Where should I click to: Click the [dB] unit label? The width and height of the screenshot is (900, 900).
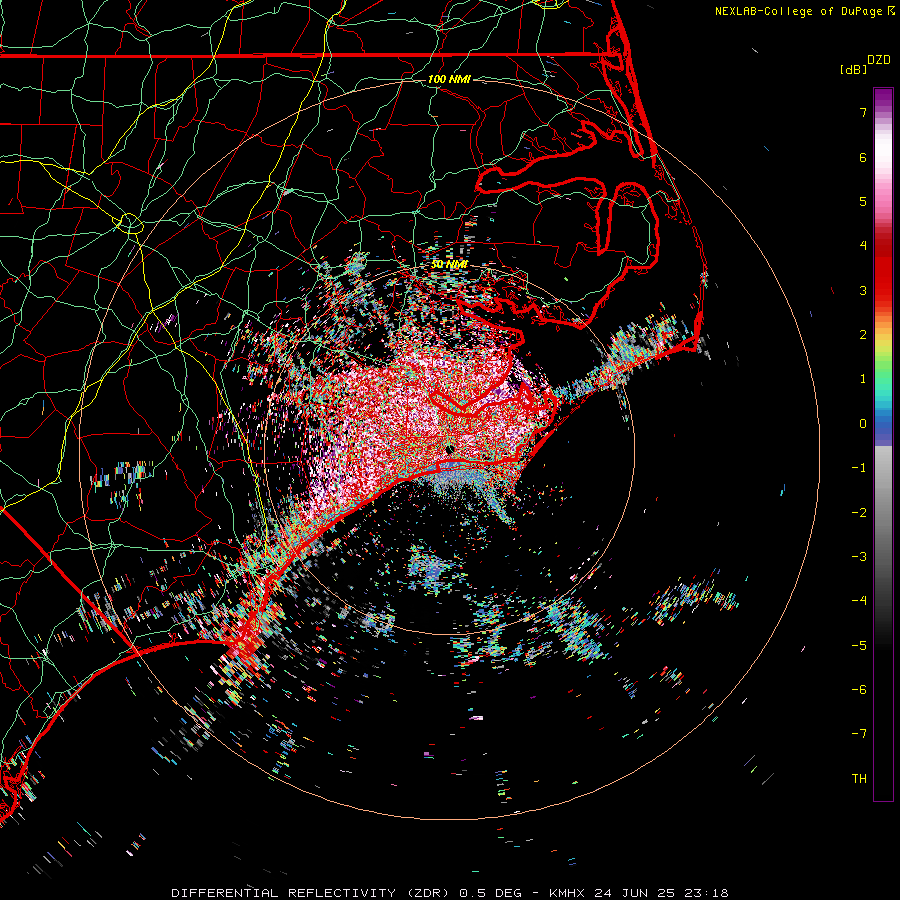854,69
